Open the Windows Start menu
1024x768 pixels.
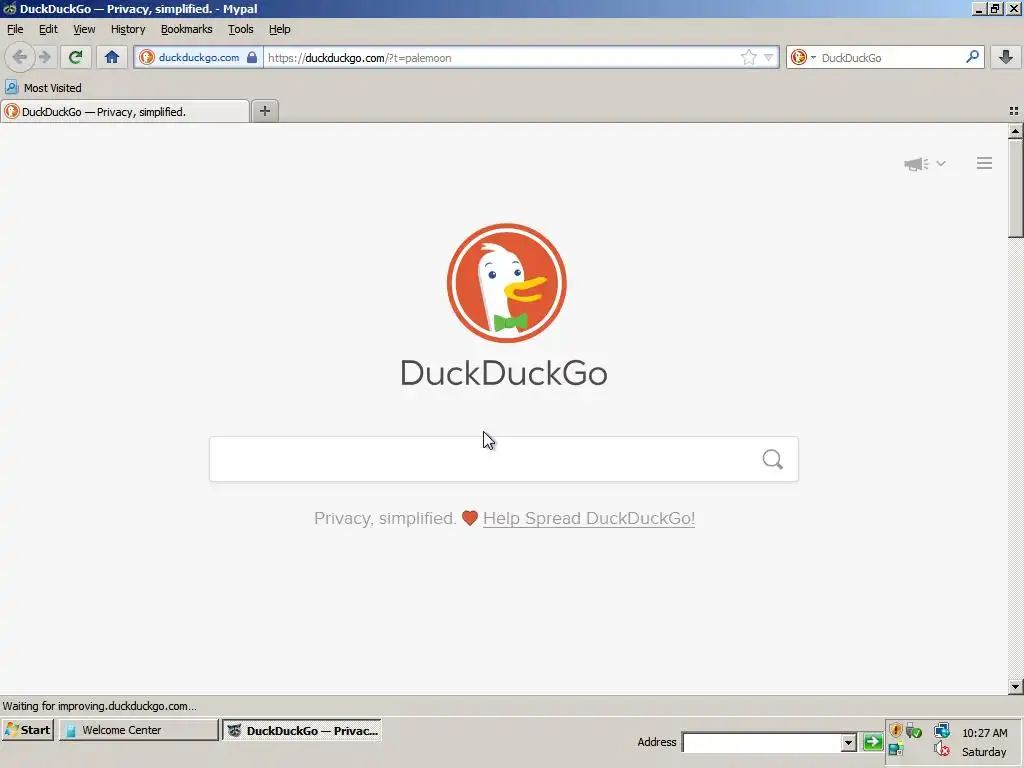pyautogui.click(x=27, y=730)
